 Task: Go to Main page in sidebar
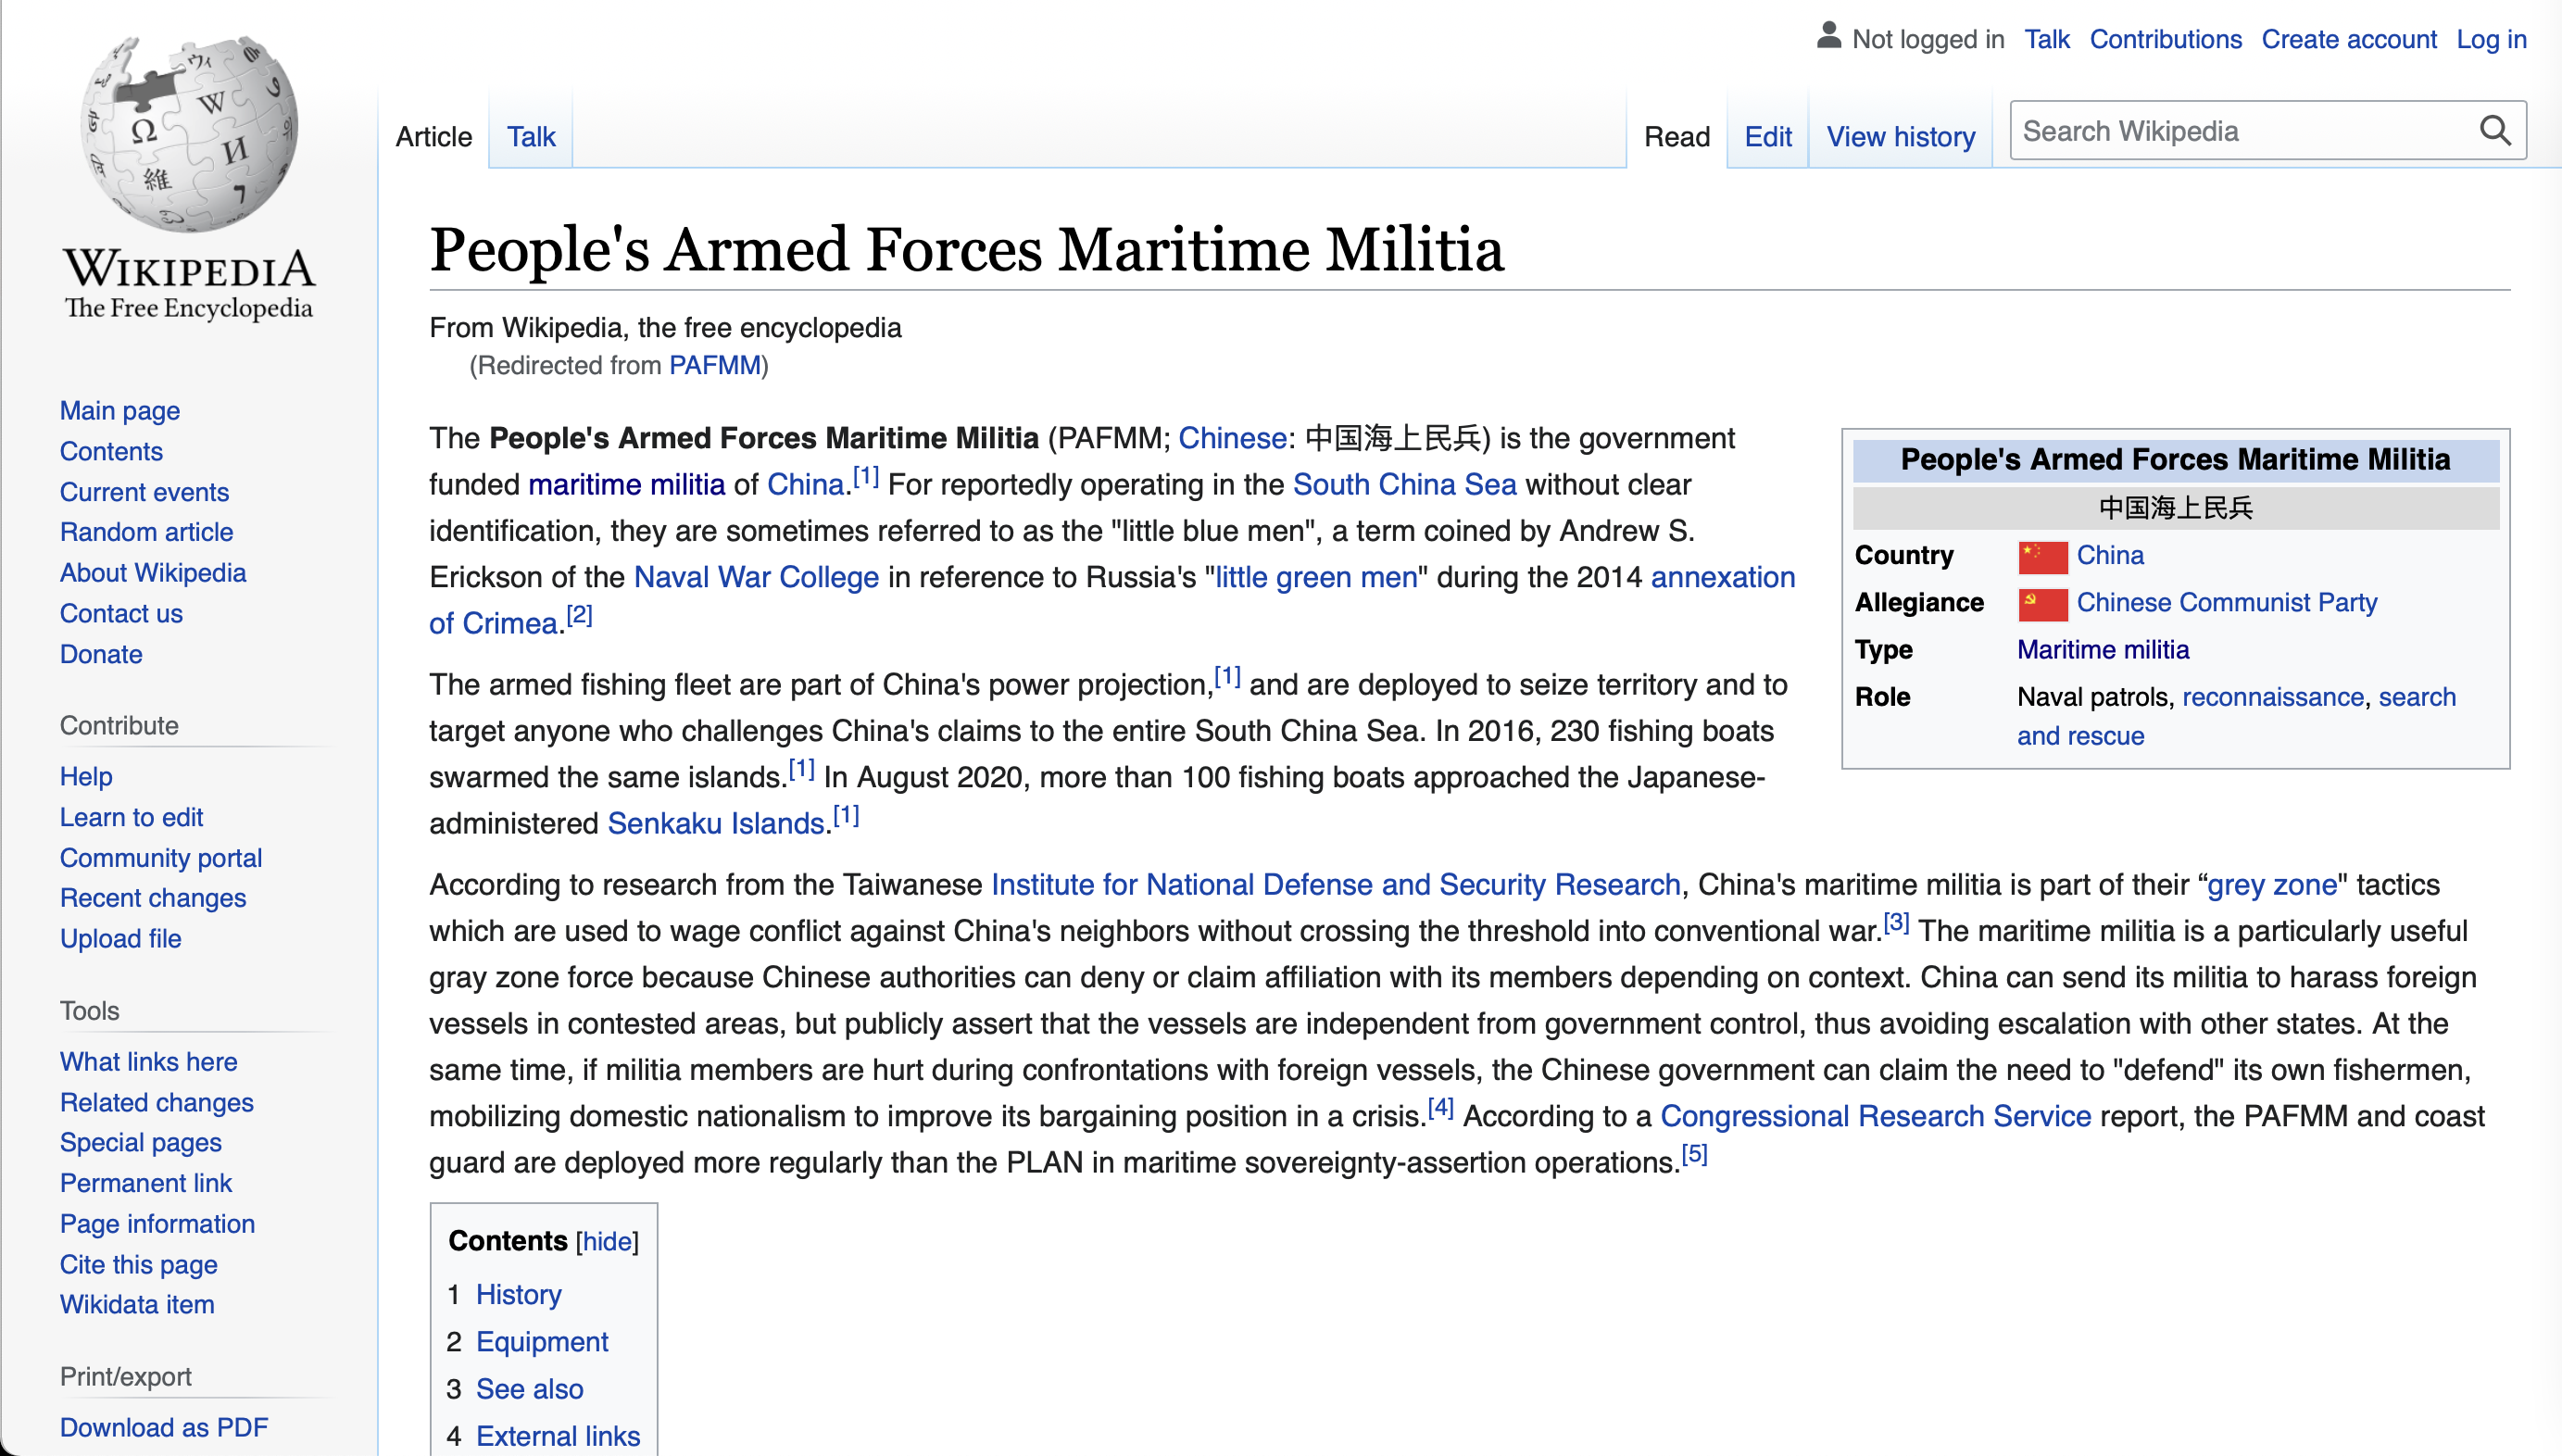[x=120, y=410]
